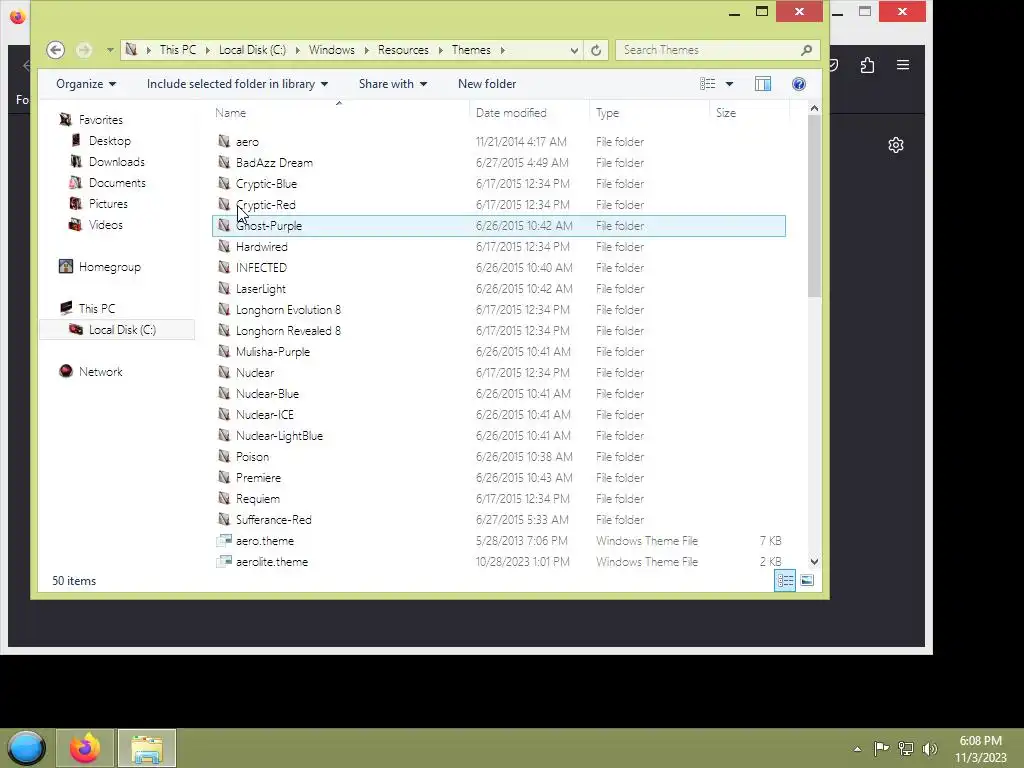
Task: Open the view options dropdown arrow
Action: point(729,84)
